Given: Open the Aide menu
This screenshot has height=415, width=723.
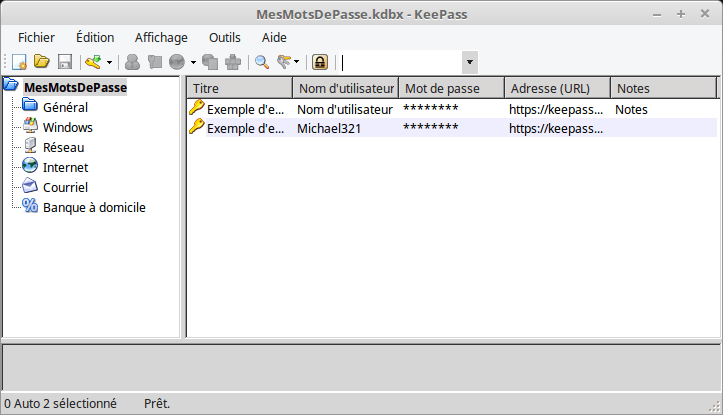Looking at the screenshot, I should coord(274,37).
